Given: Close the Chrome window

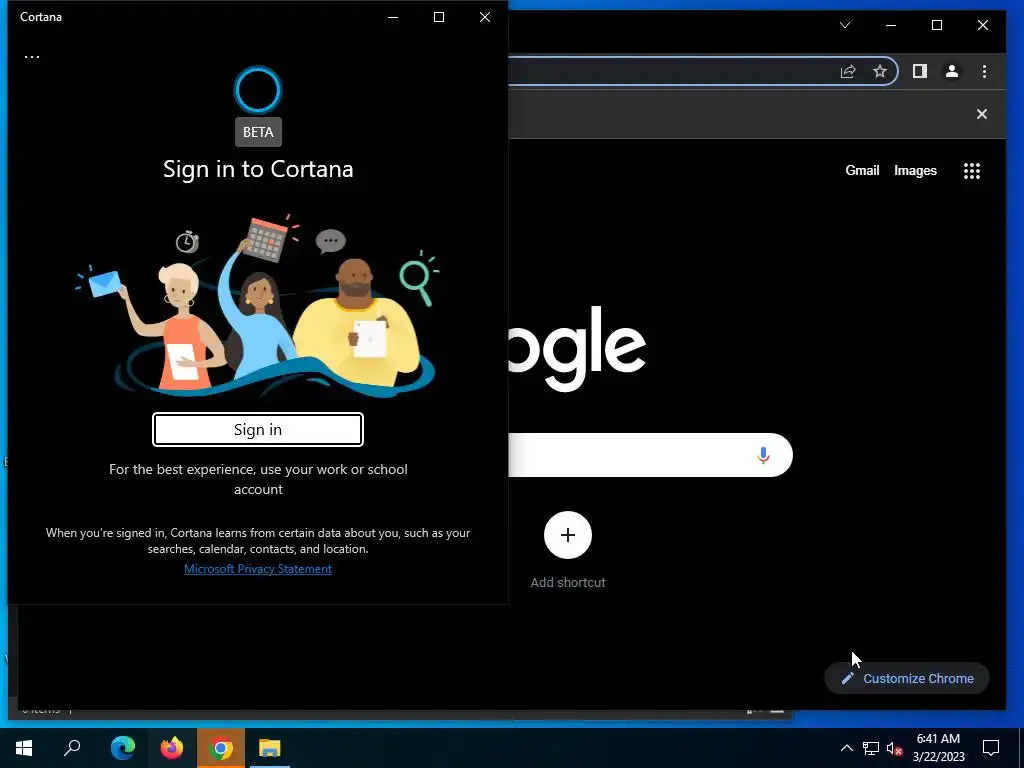Looking at the screenshot, I should coord(982,25).
